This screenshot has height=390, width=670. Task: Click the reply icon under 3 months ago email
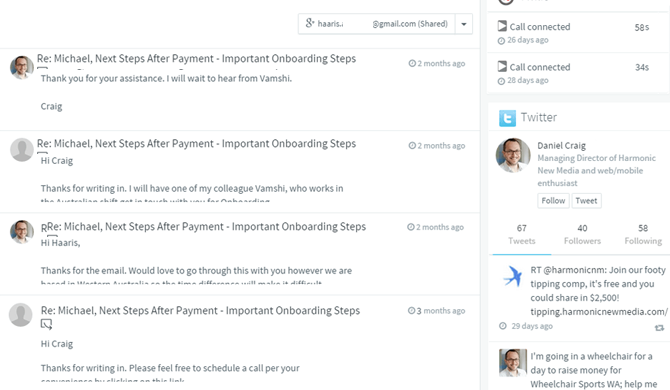click(x=46, y=325)
